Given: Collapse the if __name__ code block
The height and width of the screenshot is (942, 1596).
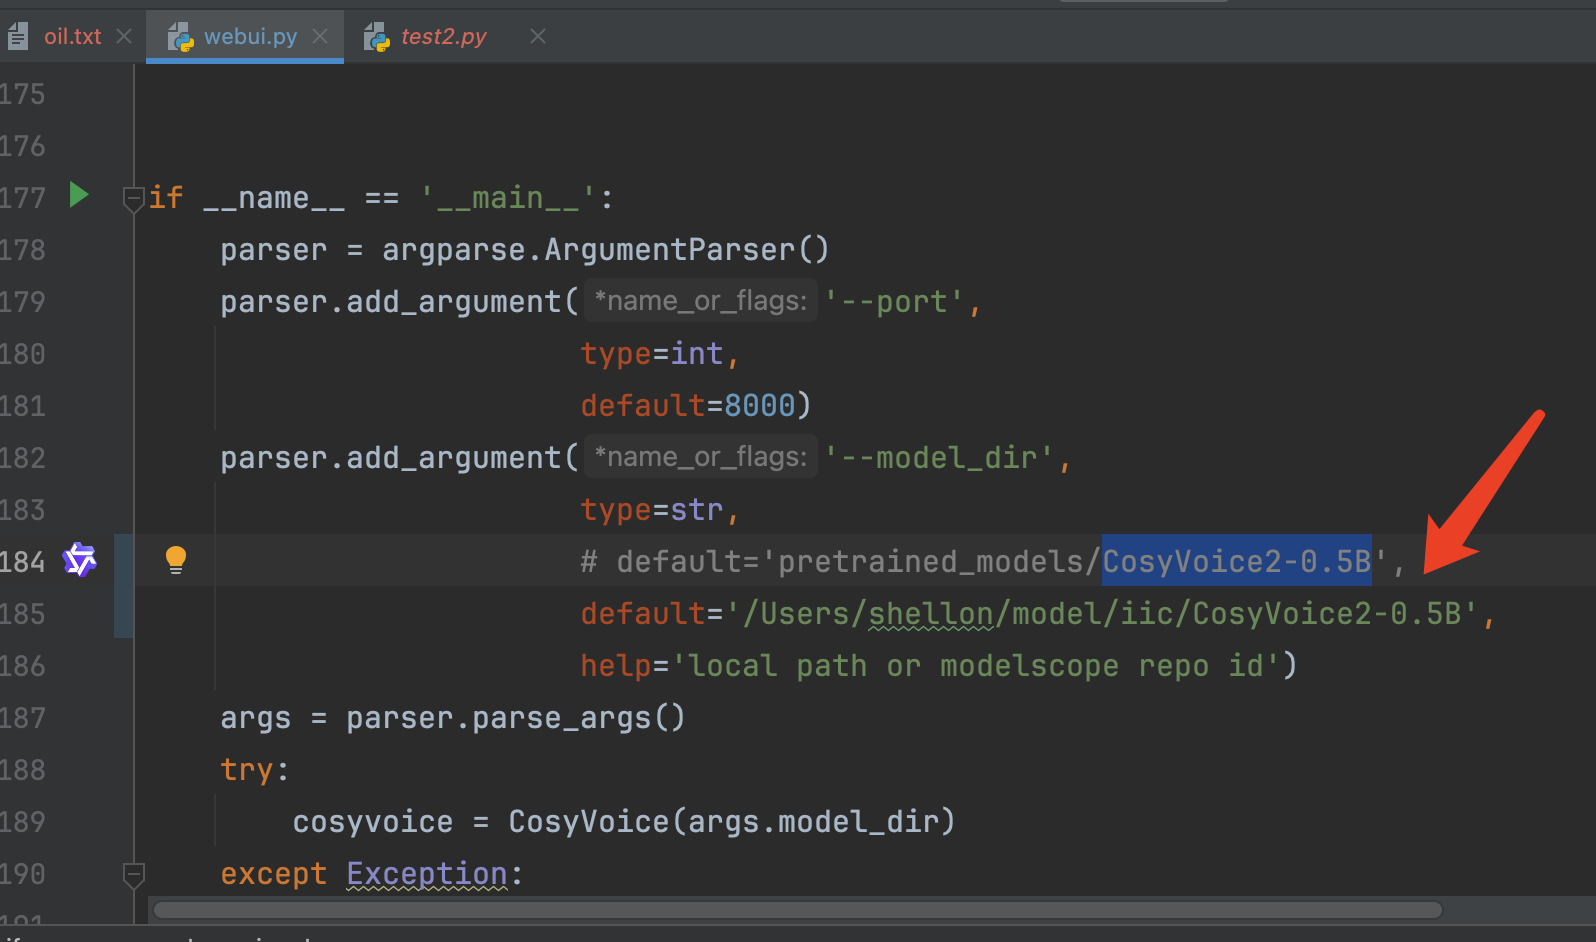Looking at the screenshot, I should [133, 199].
